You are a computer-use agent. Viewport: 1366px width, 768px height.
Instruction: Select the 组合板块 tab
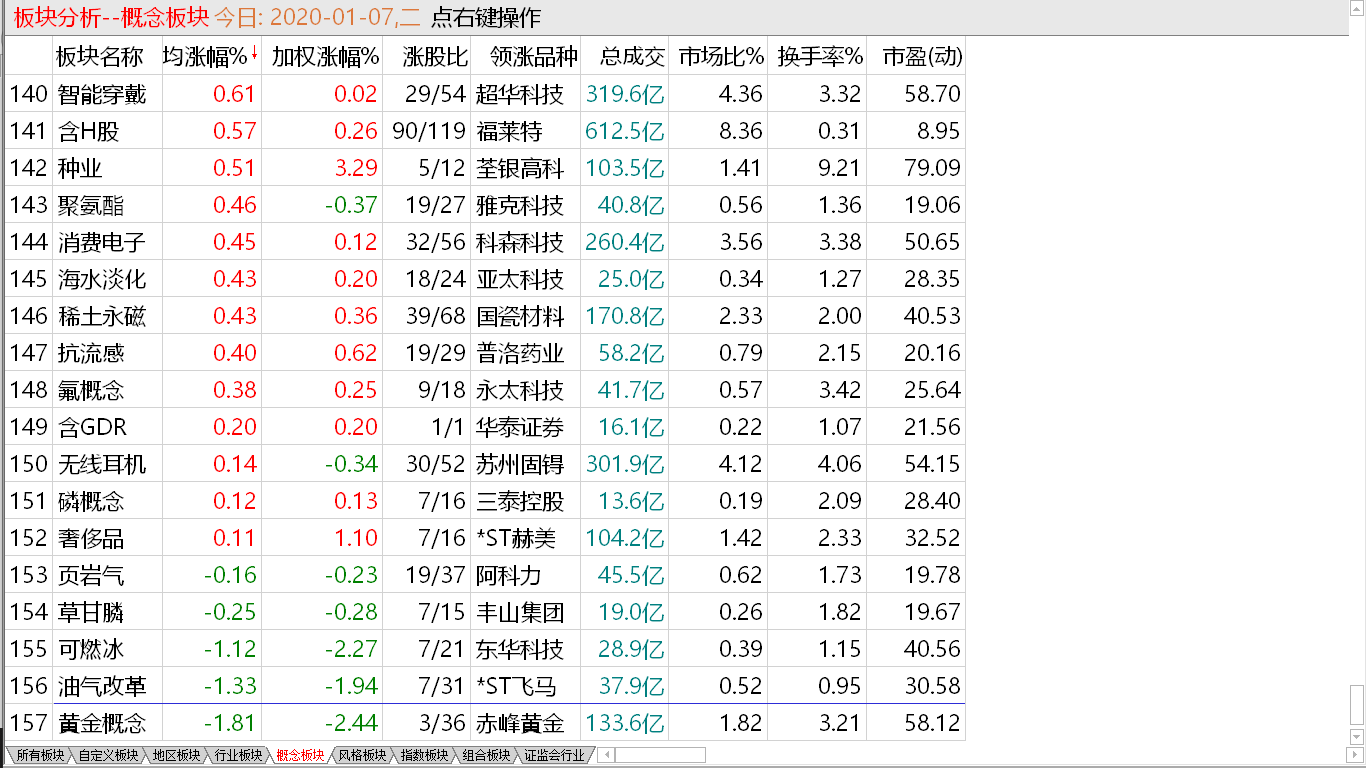coord(486,755)
